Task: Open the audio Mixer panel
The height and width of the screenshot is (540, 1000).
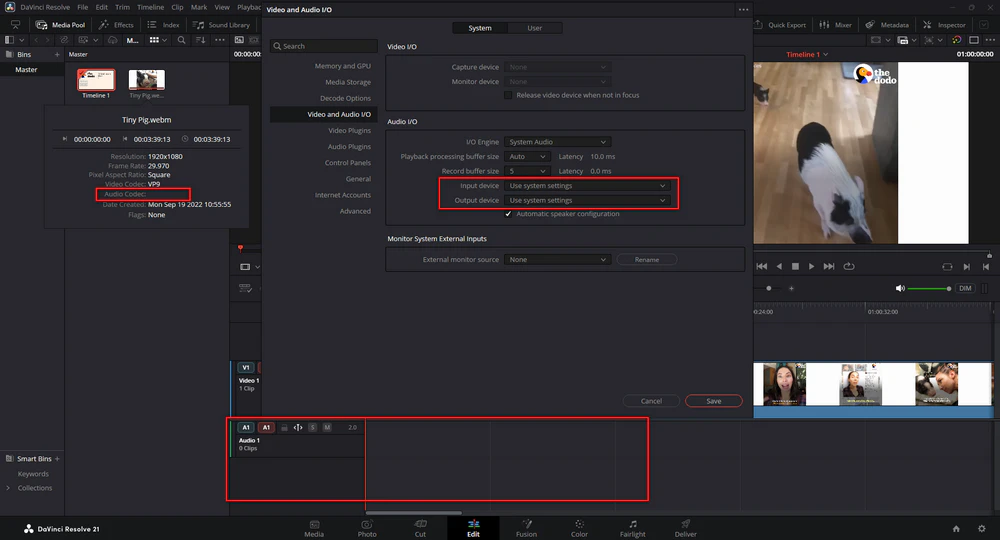Action: click(835, 25)
